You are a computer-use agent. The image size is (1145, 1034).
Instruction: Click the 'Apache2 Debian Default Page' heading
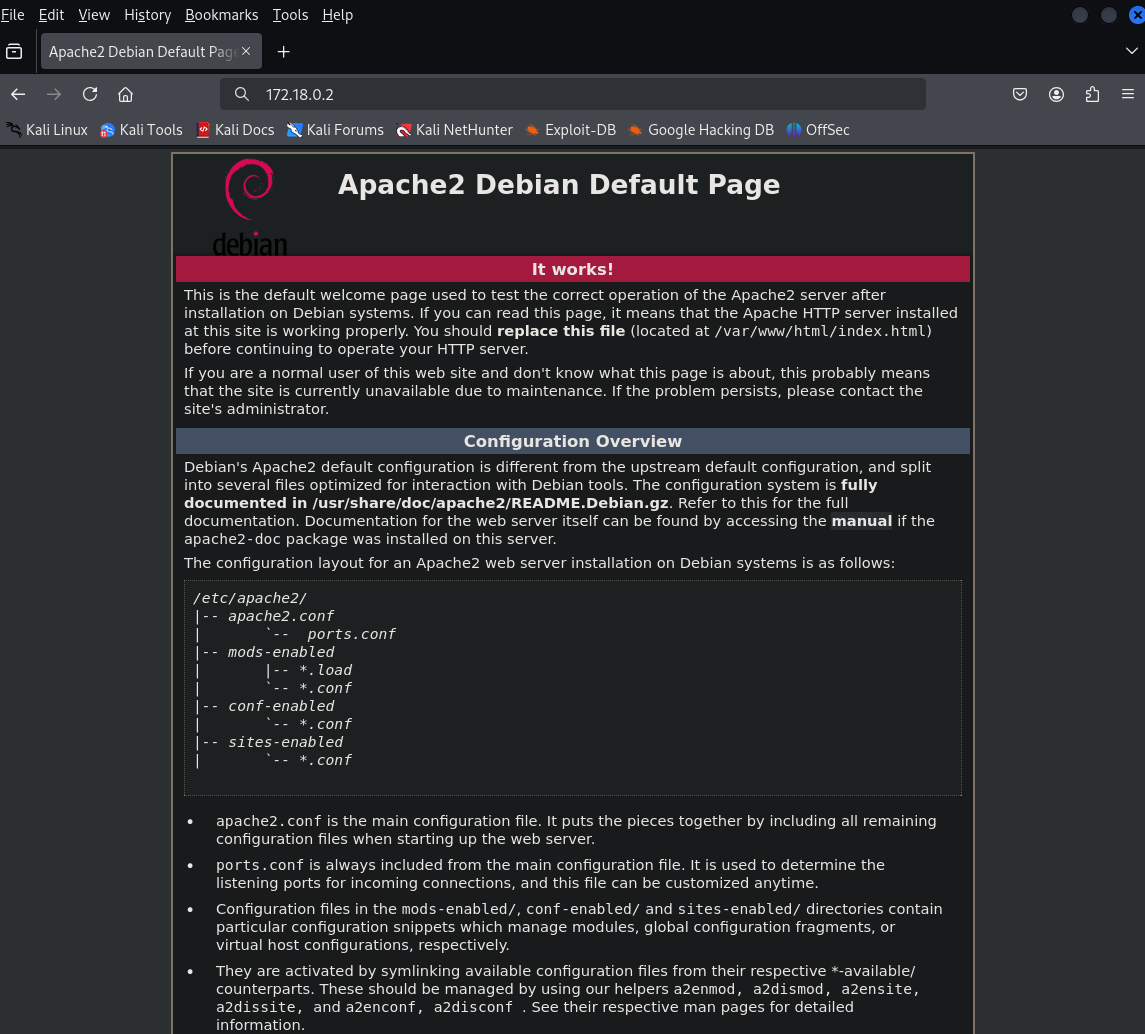pyautogui.click(x=559, y=185)
